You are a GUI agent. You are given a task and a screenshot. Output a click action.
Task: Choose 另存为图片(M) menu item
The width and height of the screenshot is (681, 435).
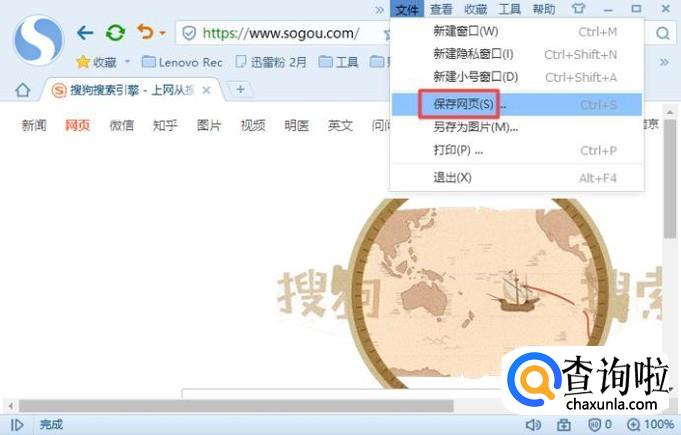point(517,127)
